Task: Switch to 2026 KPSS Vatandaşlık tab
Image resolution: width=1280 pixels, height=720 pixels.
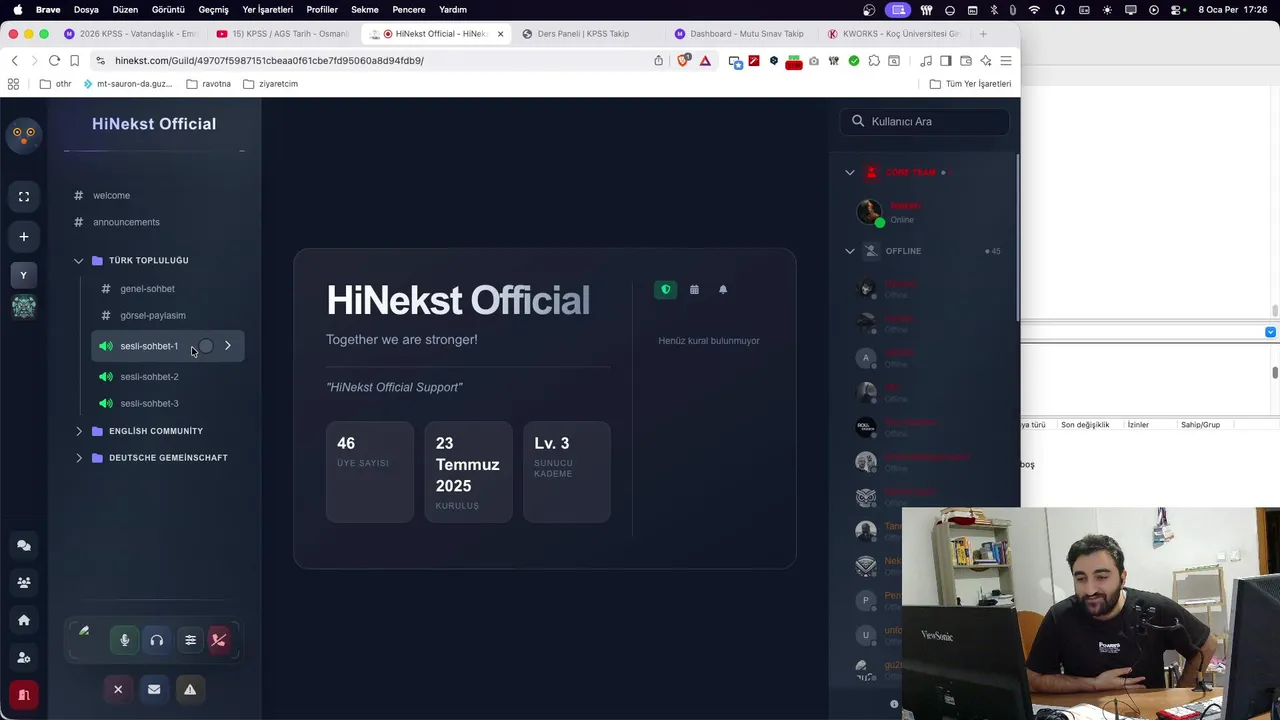Action: tap(131, 34)
